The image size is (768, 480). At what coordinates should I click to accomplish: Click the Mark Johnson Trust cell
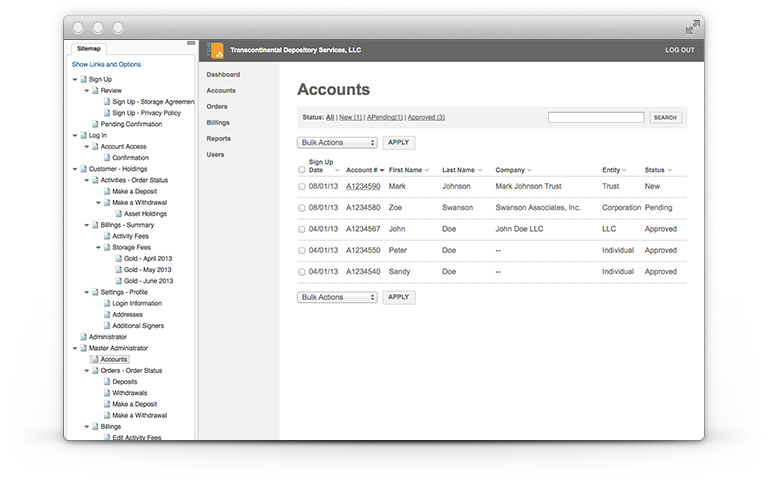[528, 186]
